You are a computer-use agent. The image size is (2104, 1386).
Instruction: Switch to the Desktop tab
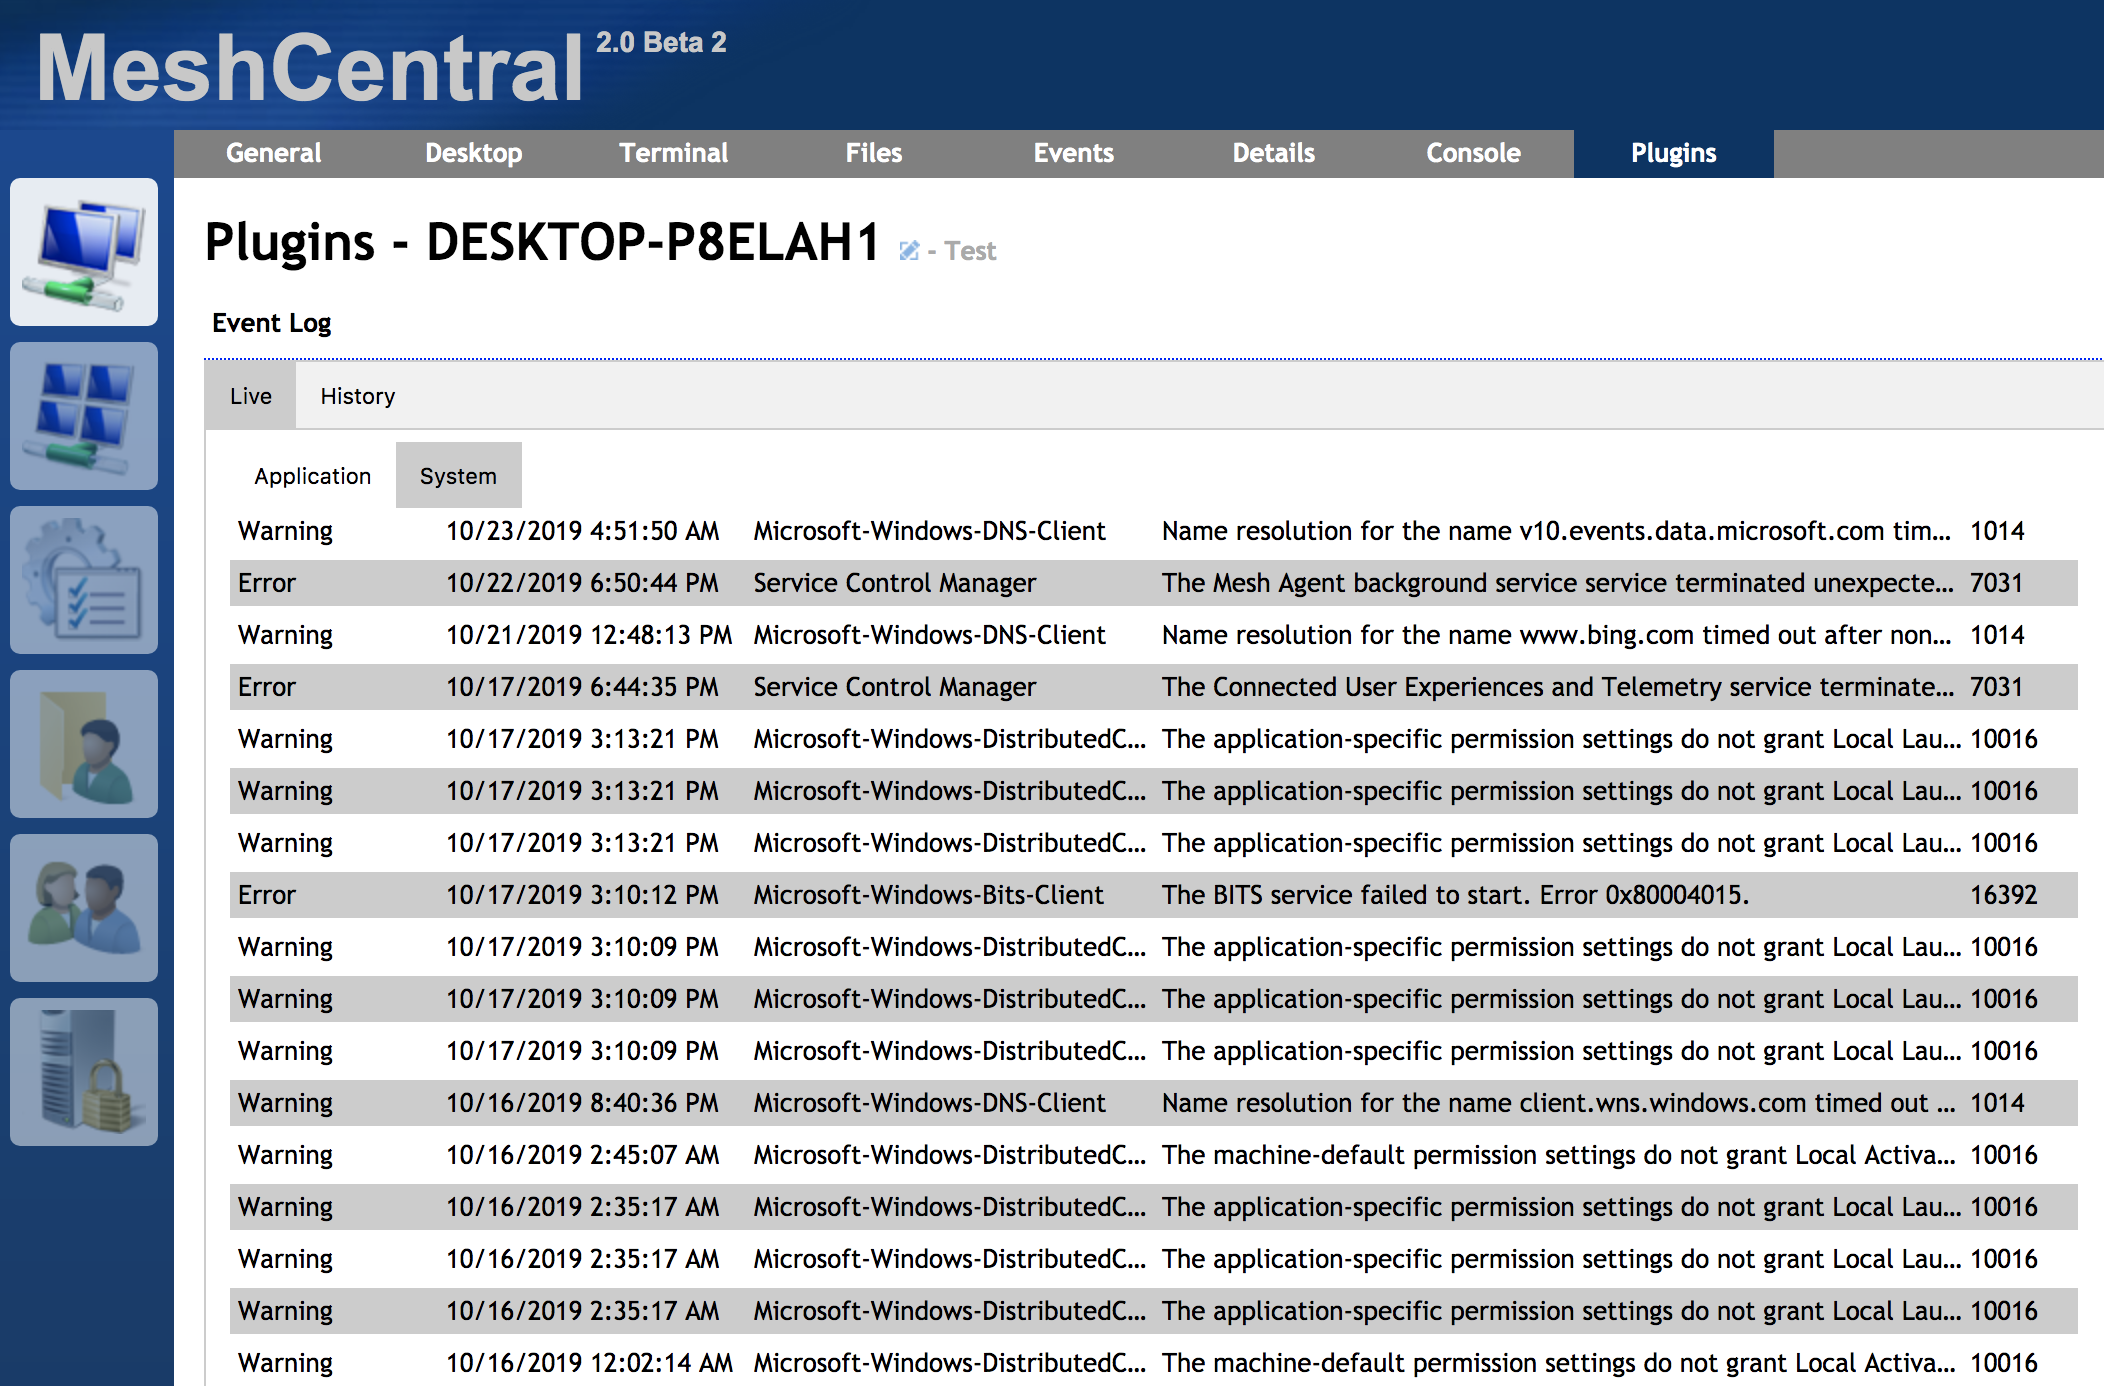pos(474,153)
